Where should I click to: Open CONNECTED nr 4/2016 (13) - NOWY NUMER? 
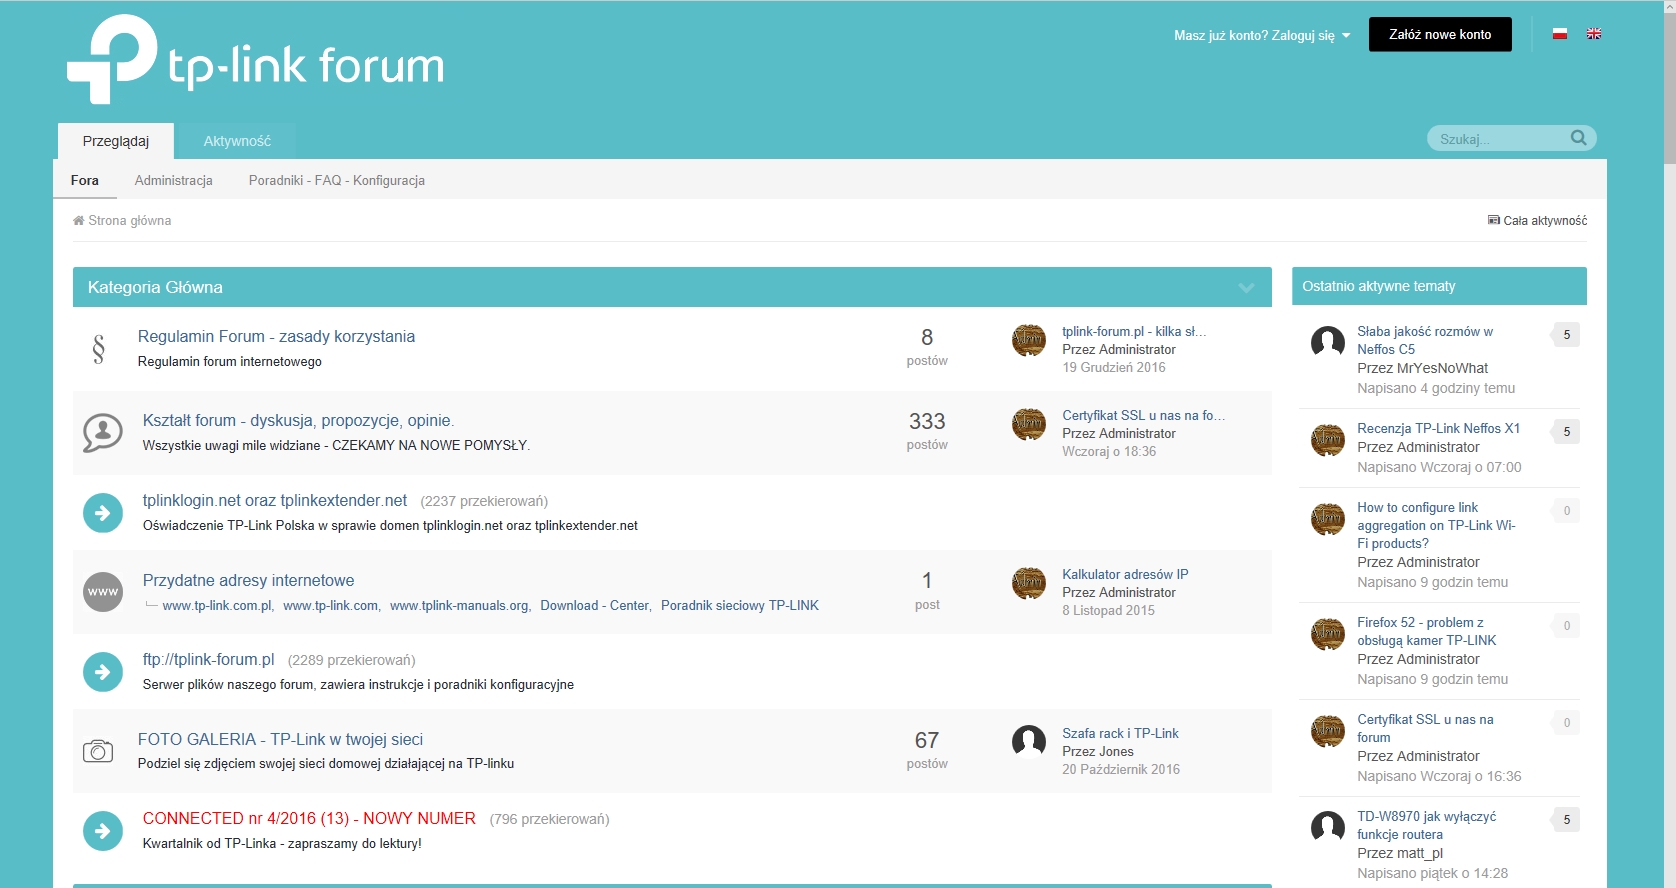tap(309, 818)
